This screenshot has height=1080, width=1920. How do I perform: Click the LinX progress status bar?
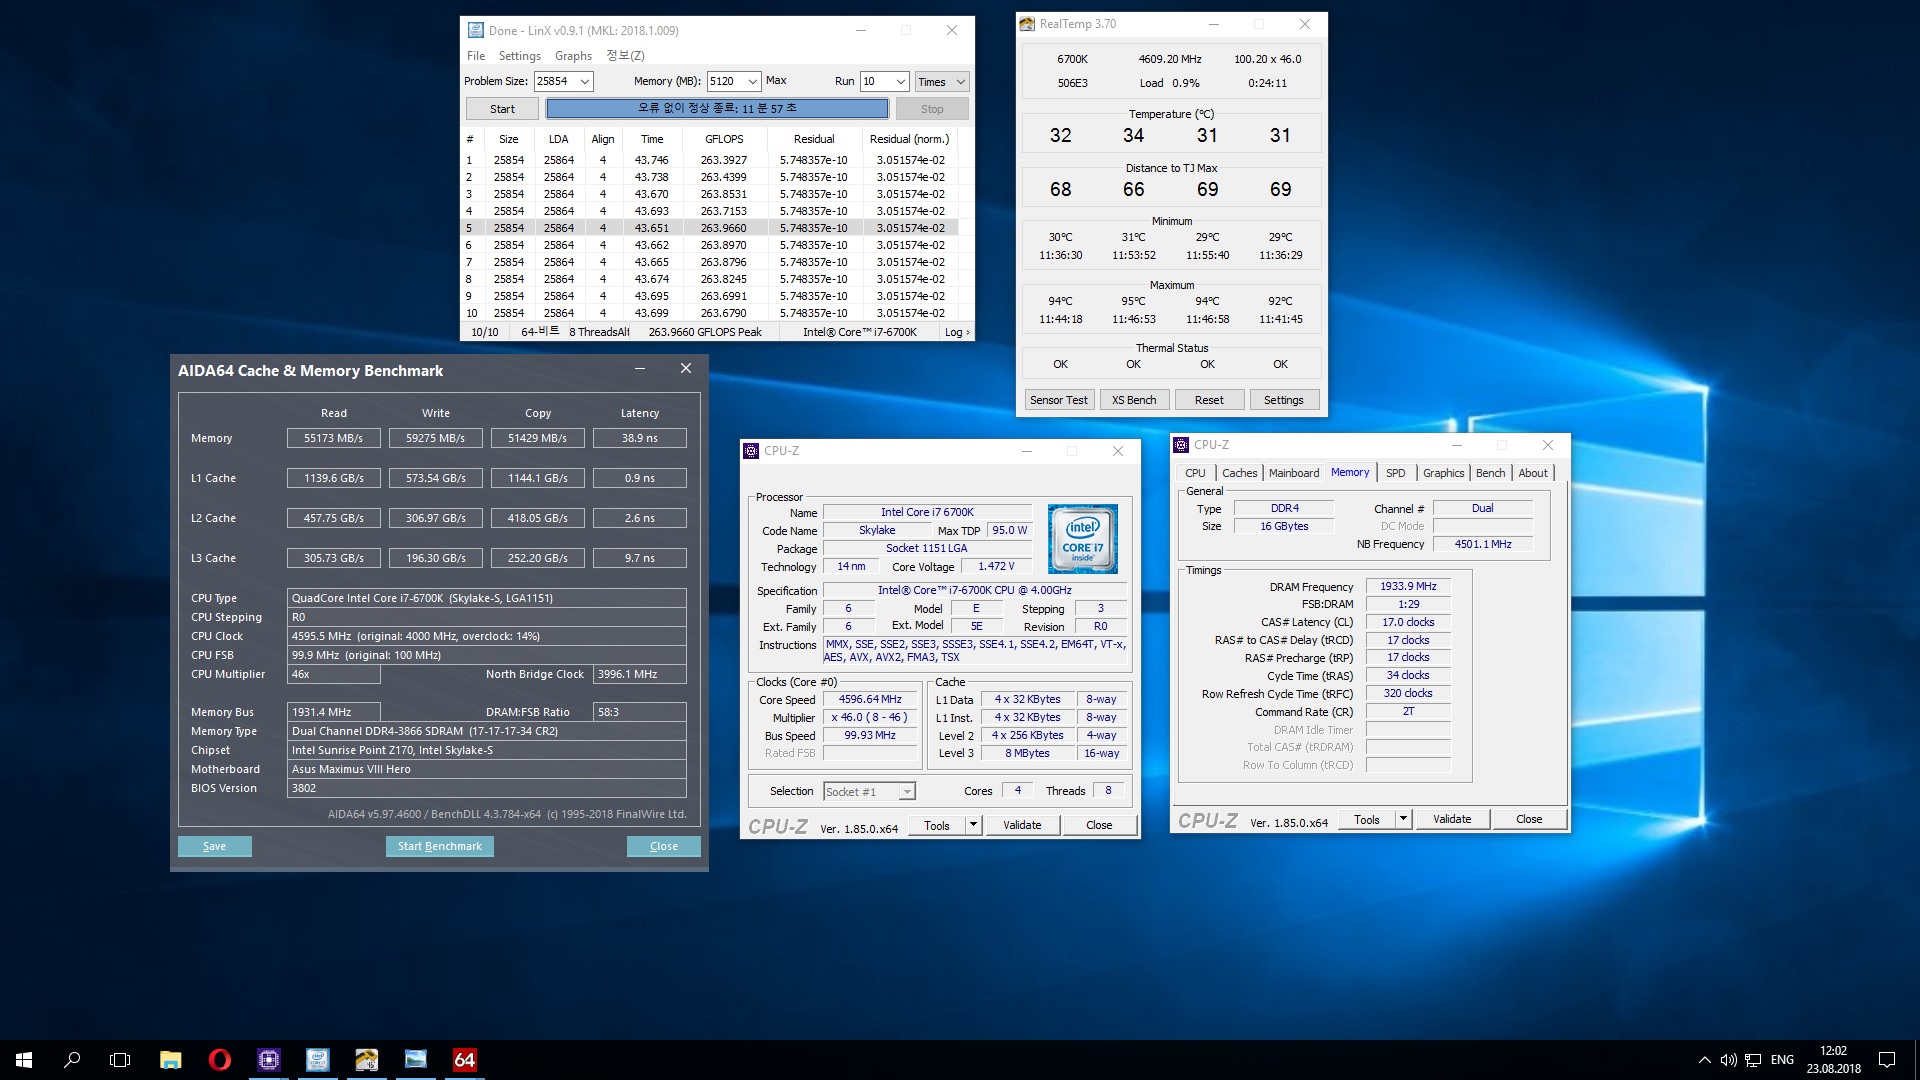716,108
